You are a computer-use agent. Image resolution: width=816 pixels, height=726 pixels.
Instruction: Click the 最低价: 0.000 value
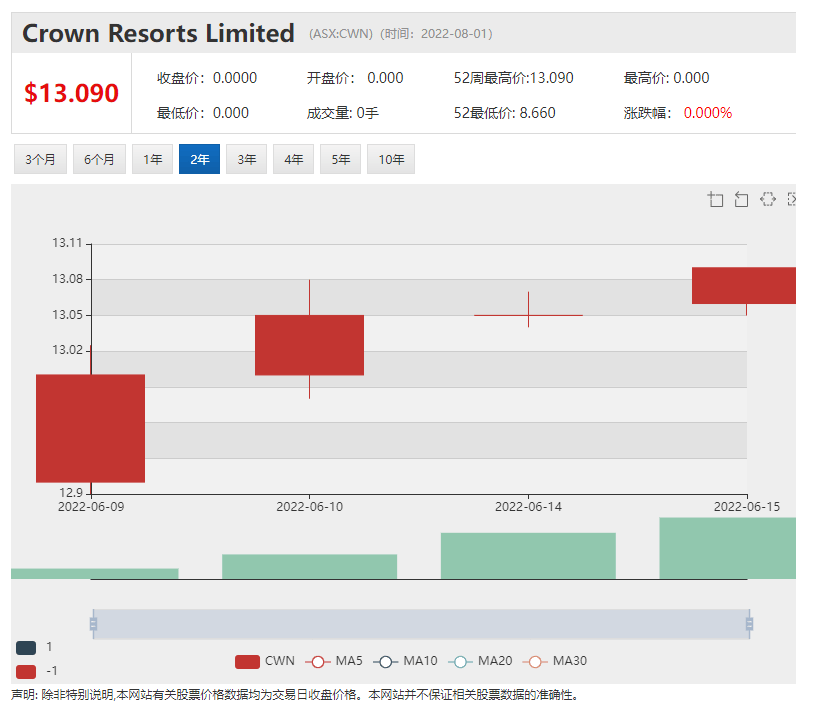203,113
